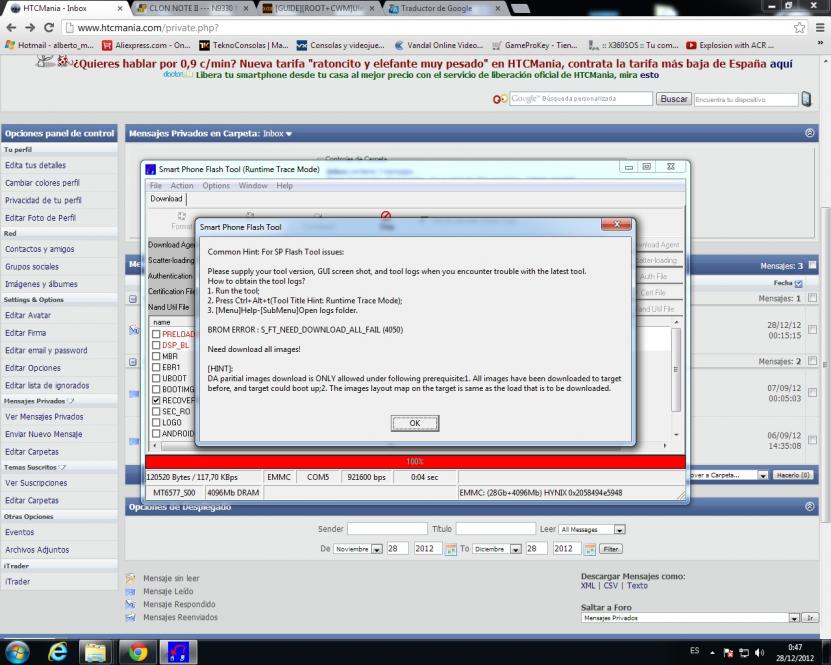Open the TeknoConsolas bookmark
The height and width of the screenshot is (665, 831).
(244, 46)
